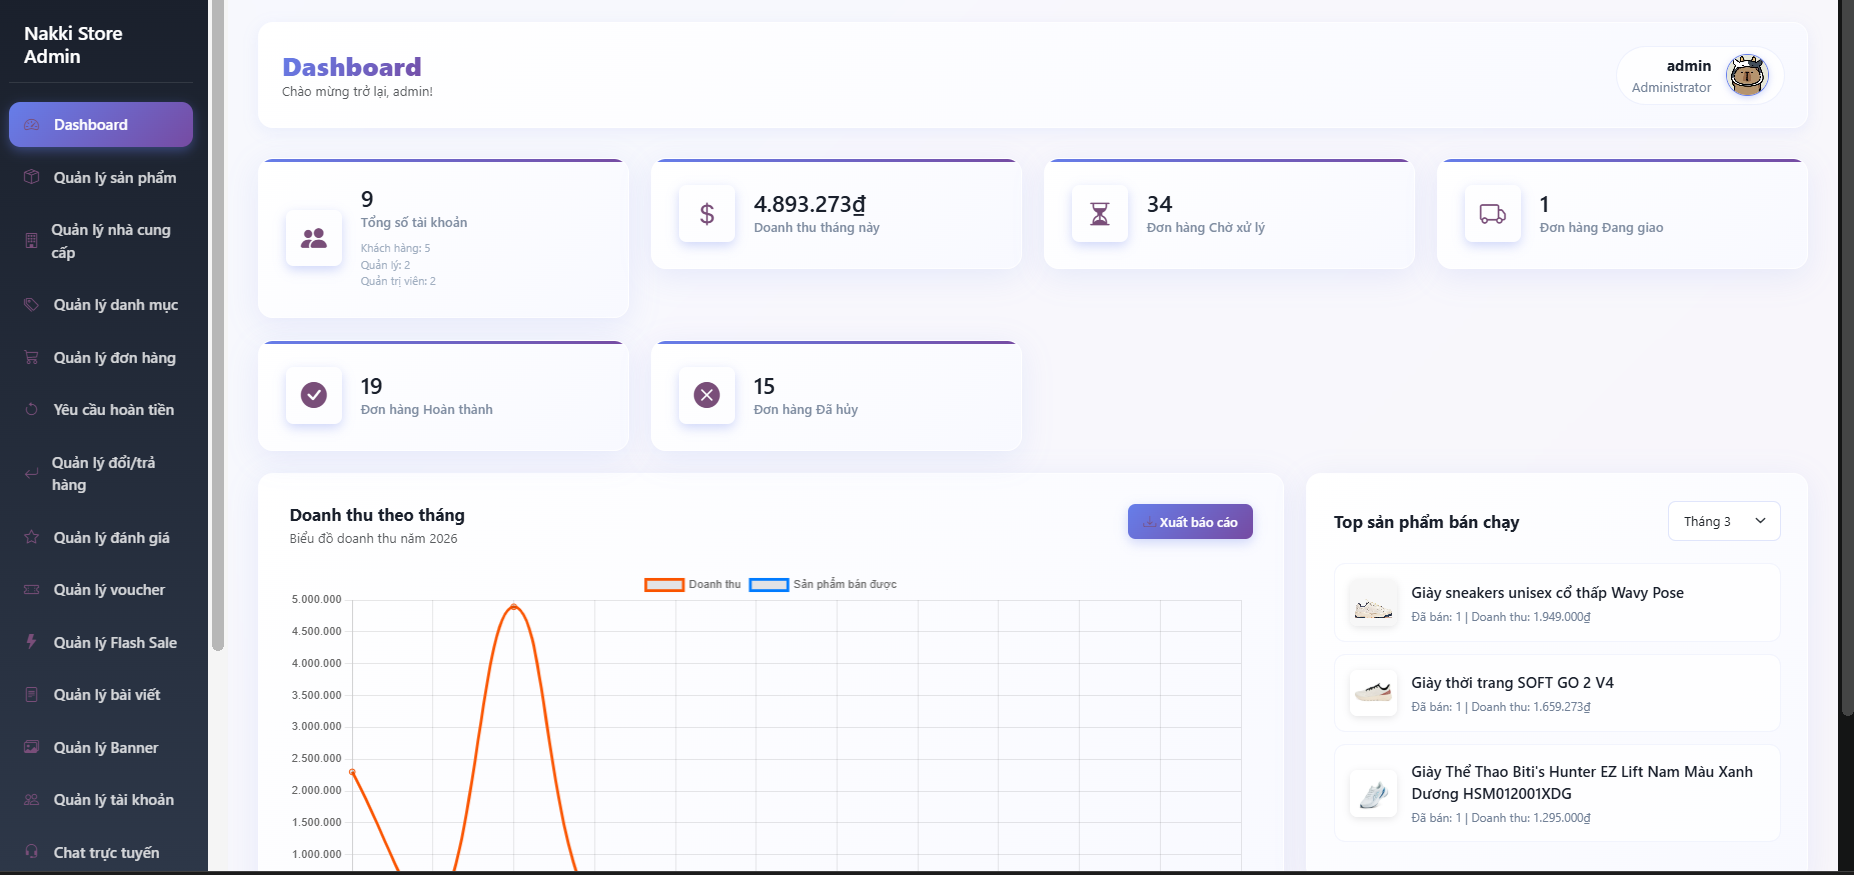This screenshot has width=1854, height=875.
Task: Click the users icon in total accounts card
Action: pos(314,238)
